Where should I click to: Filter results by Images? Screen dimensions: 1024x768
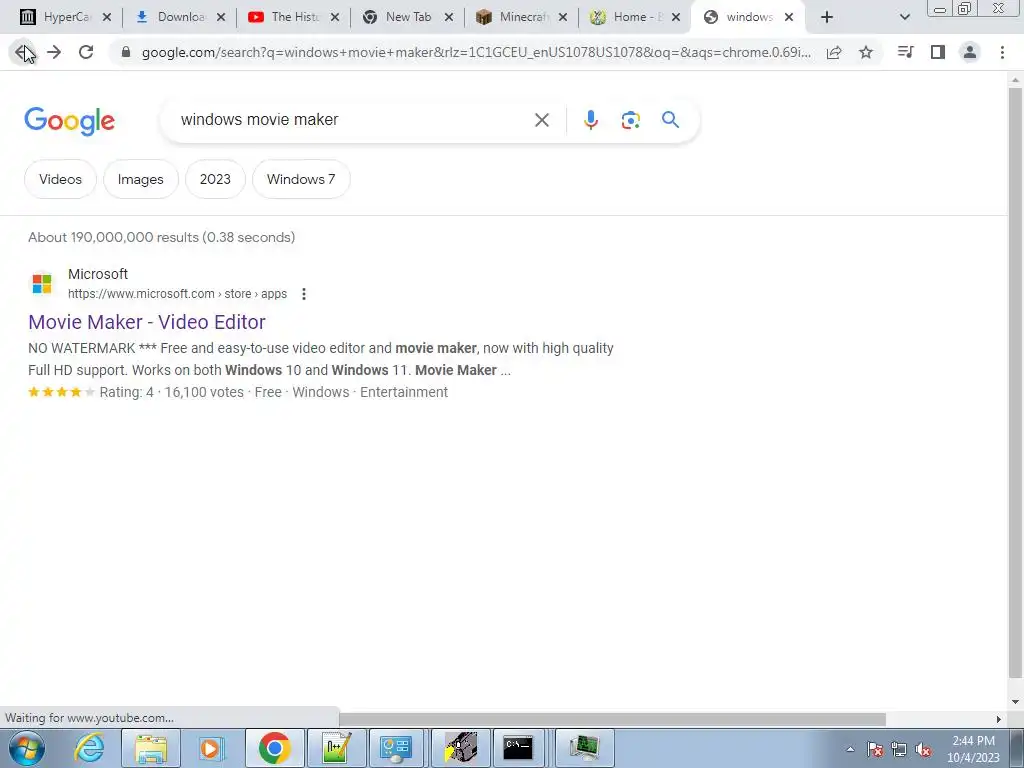(x=140, y=179)
